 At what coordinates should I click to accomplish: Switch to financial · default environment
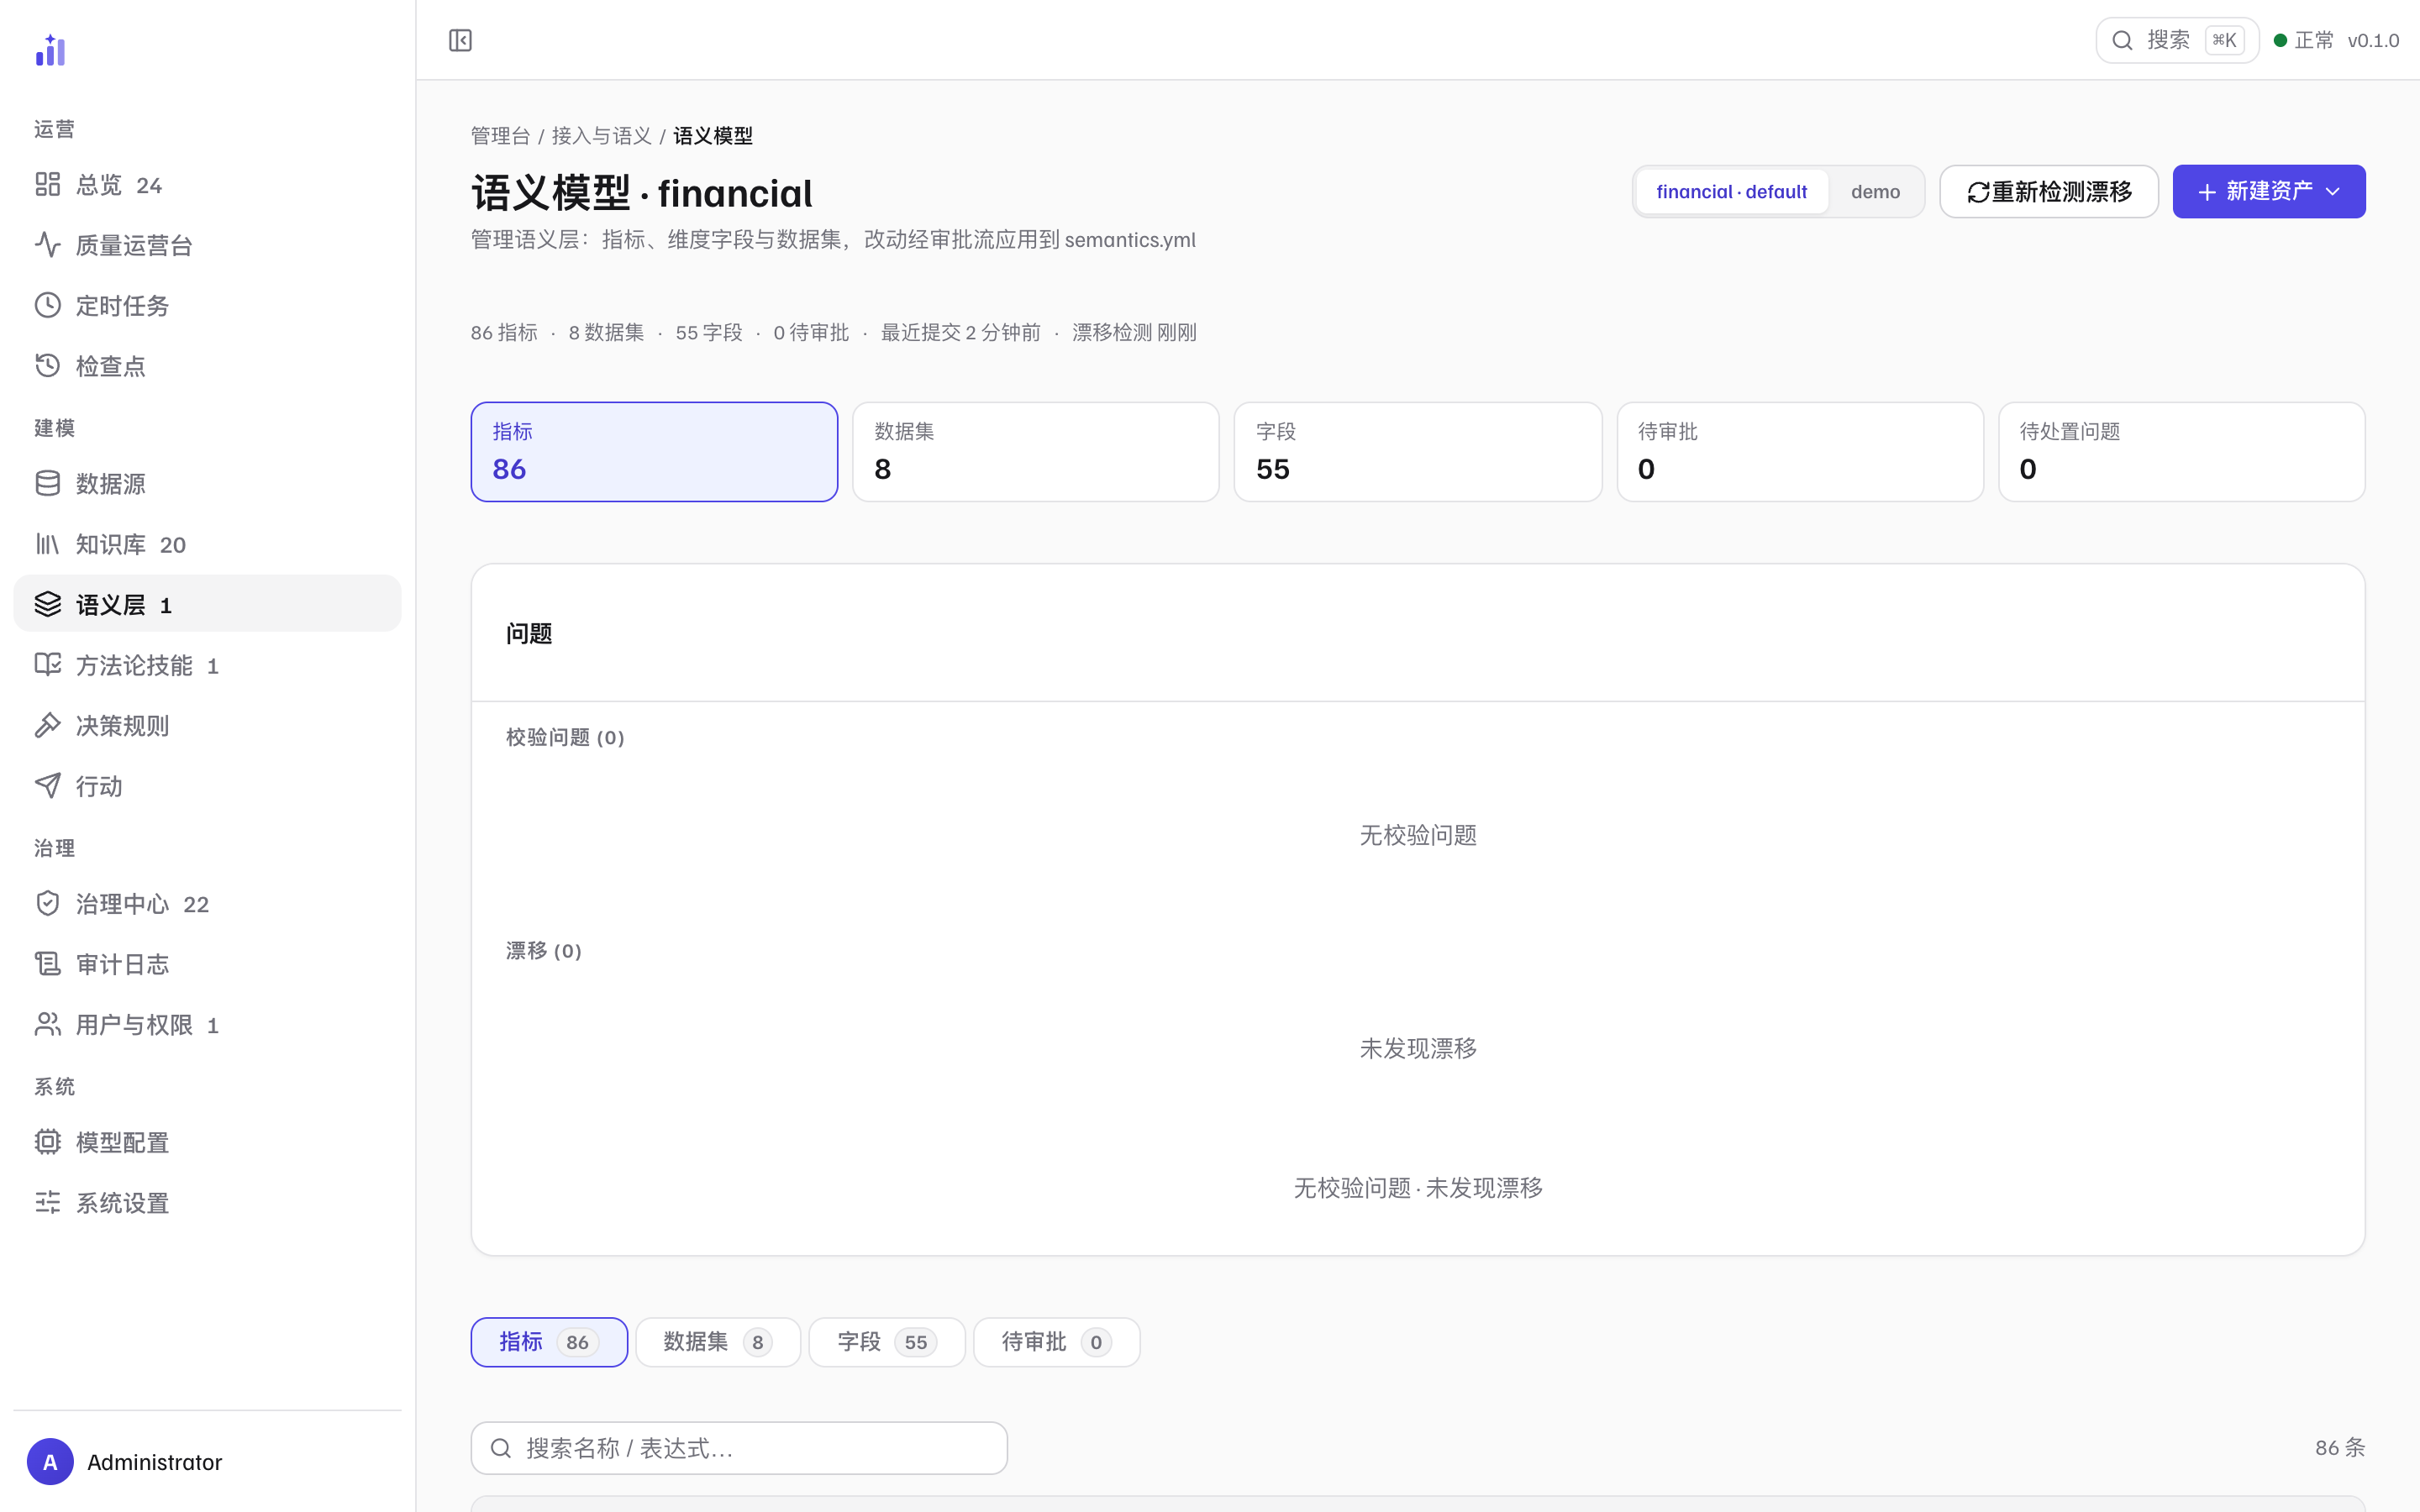(x=1732, y=192)
